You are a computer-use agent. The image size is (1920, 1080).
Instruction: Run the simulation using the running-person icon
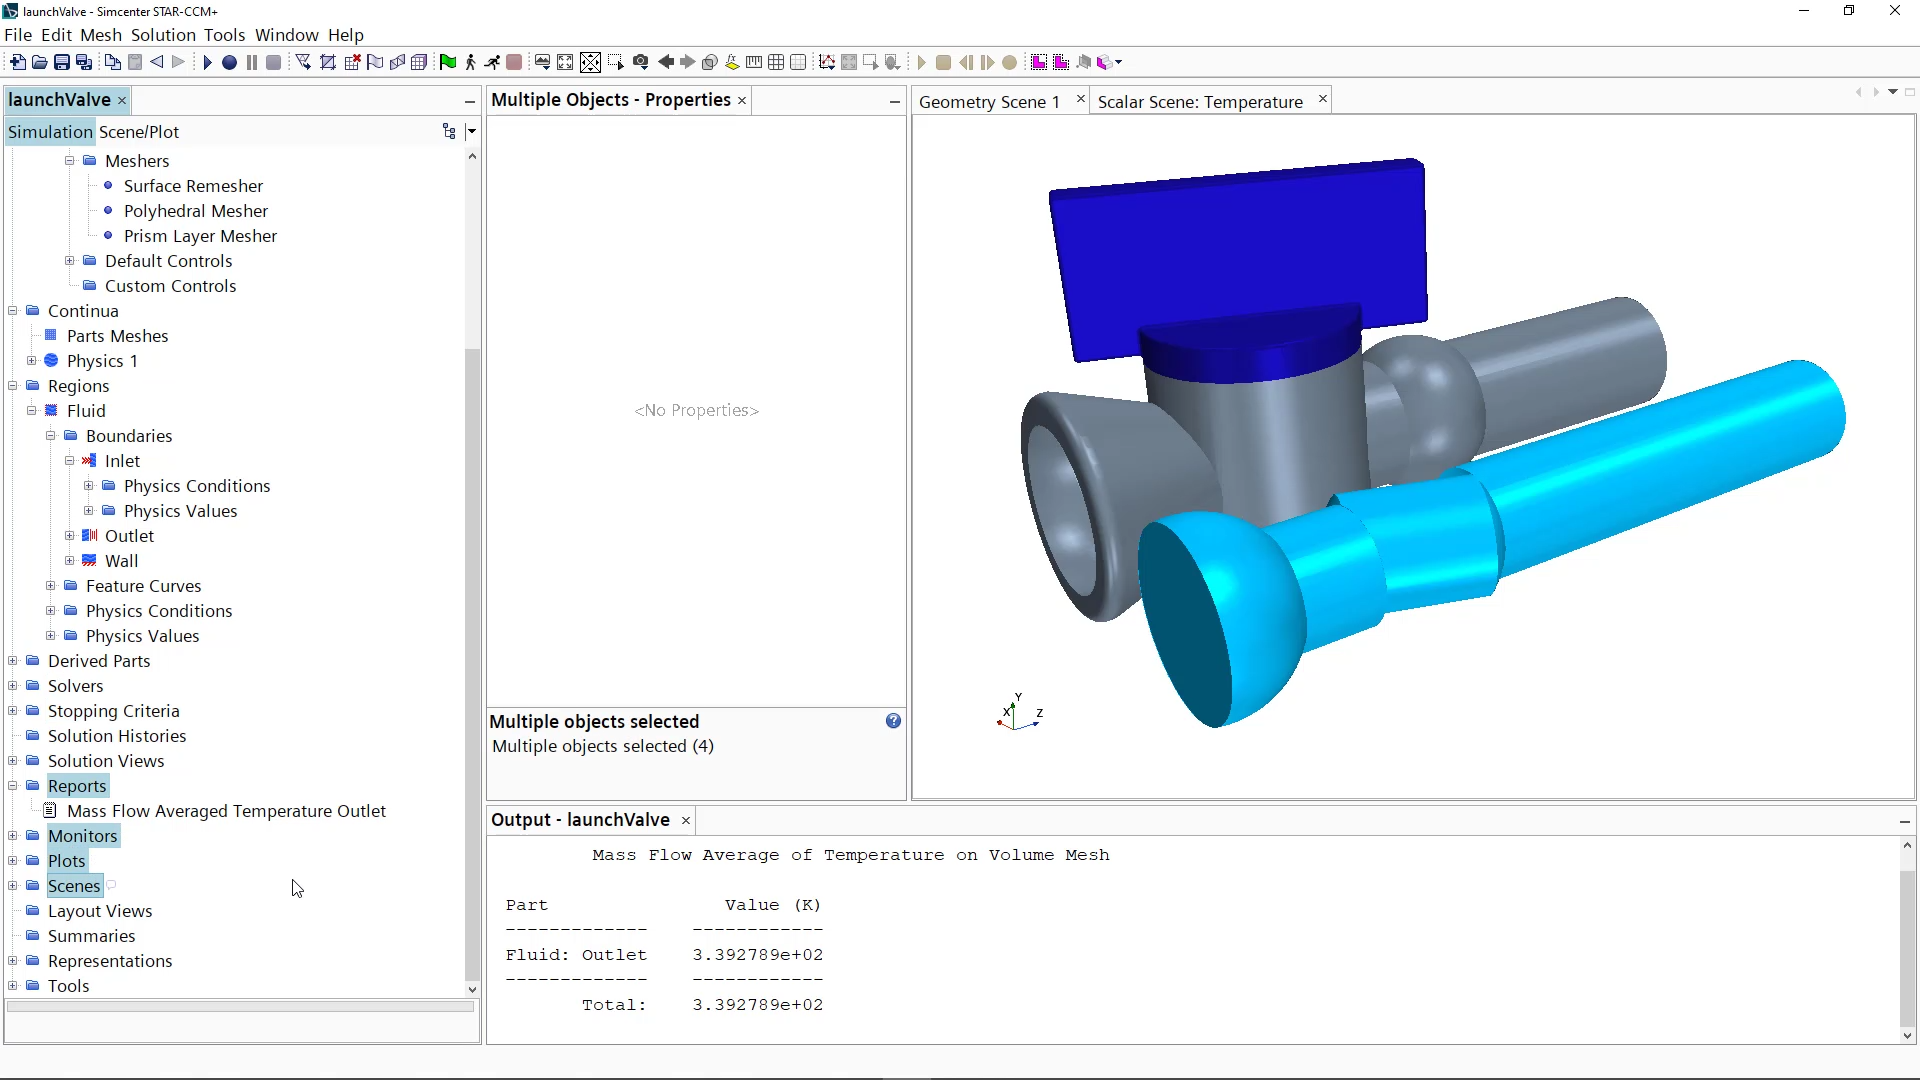pos(492,61)
